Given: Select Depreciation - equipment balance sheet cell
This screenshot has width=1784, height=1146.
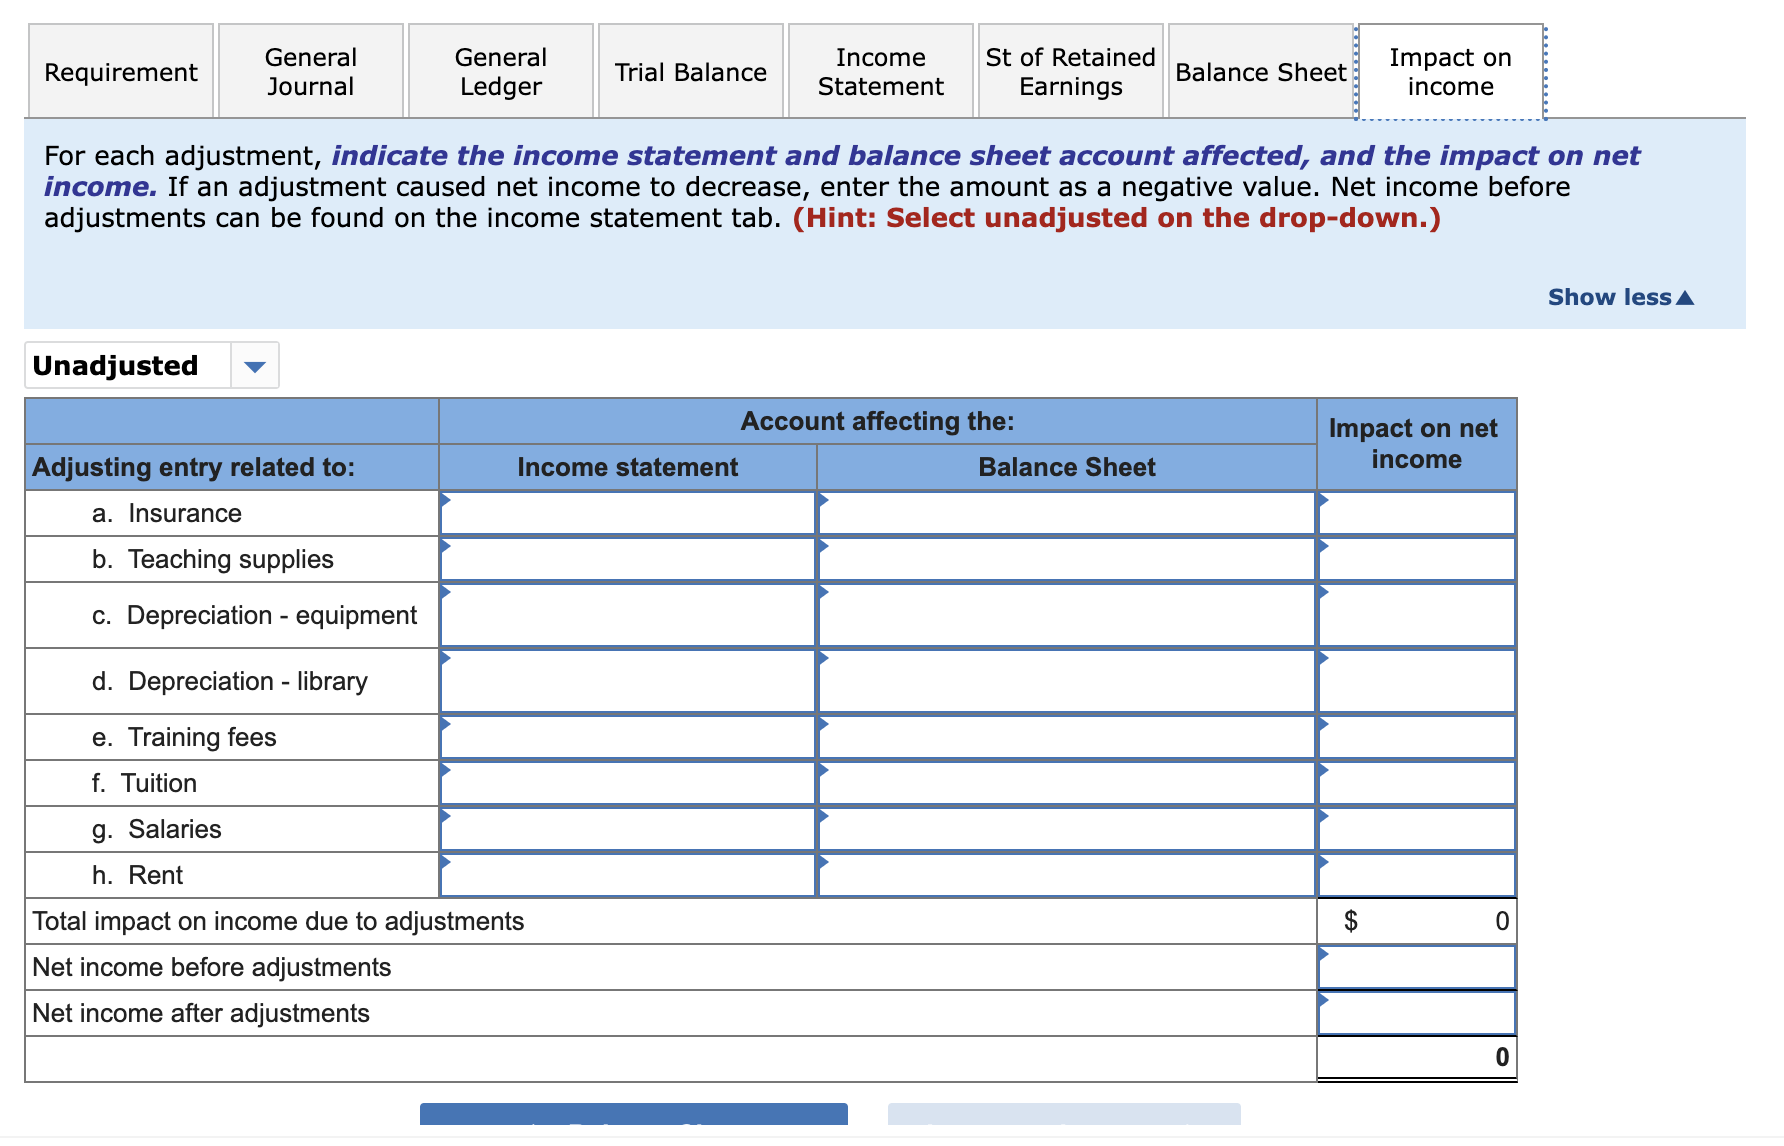Looking at the screenshot, I should pyautogui.click(x=1067, y=615).
